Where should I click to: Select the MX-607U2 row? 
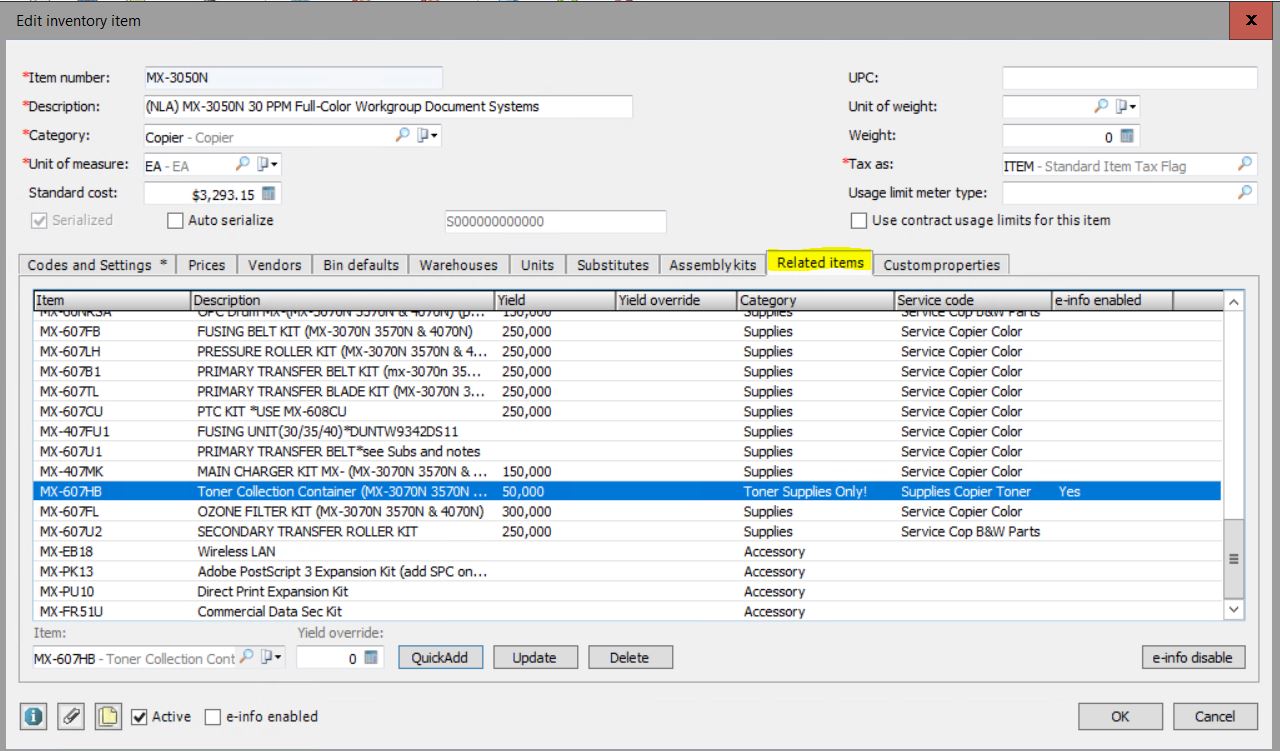coord(628,531)
